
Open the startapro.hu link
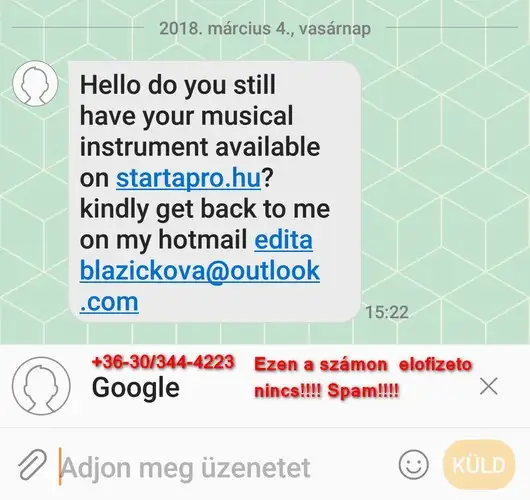(189, 178)
